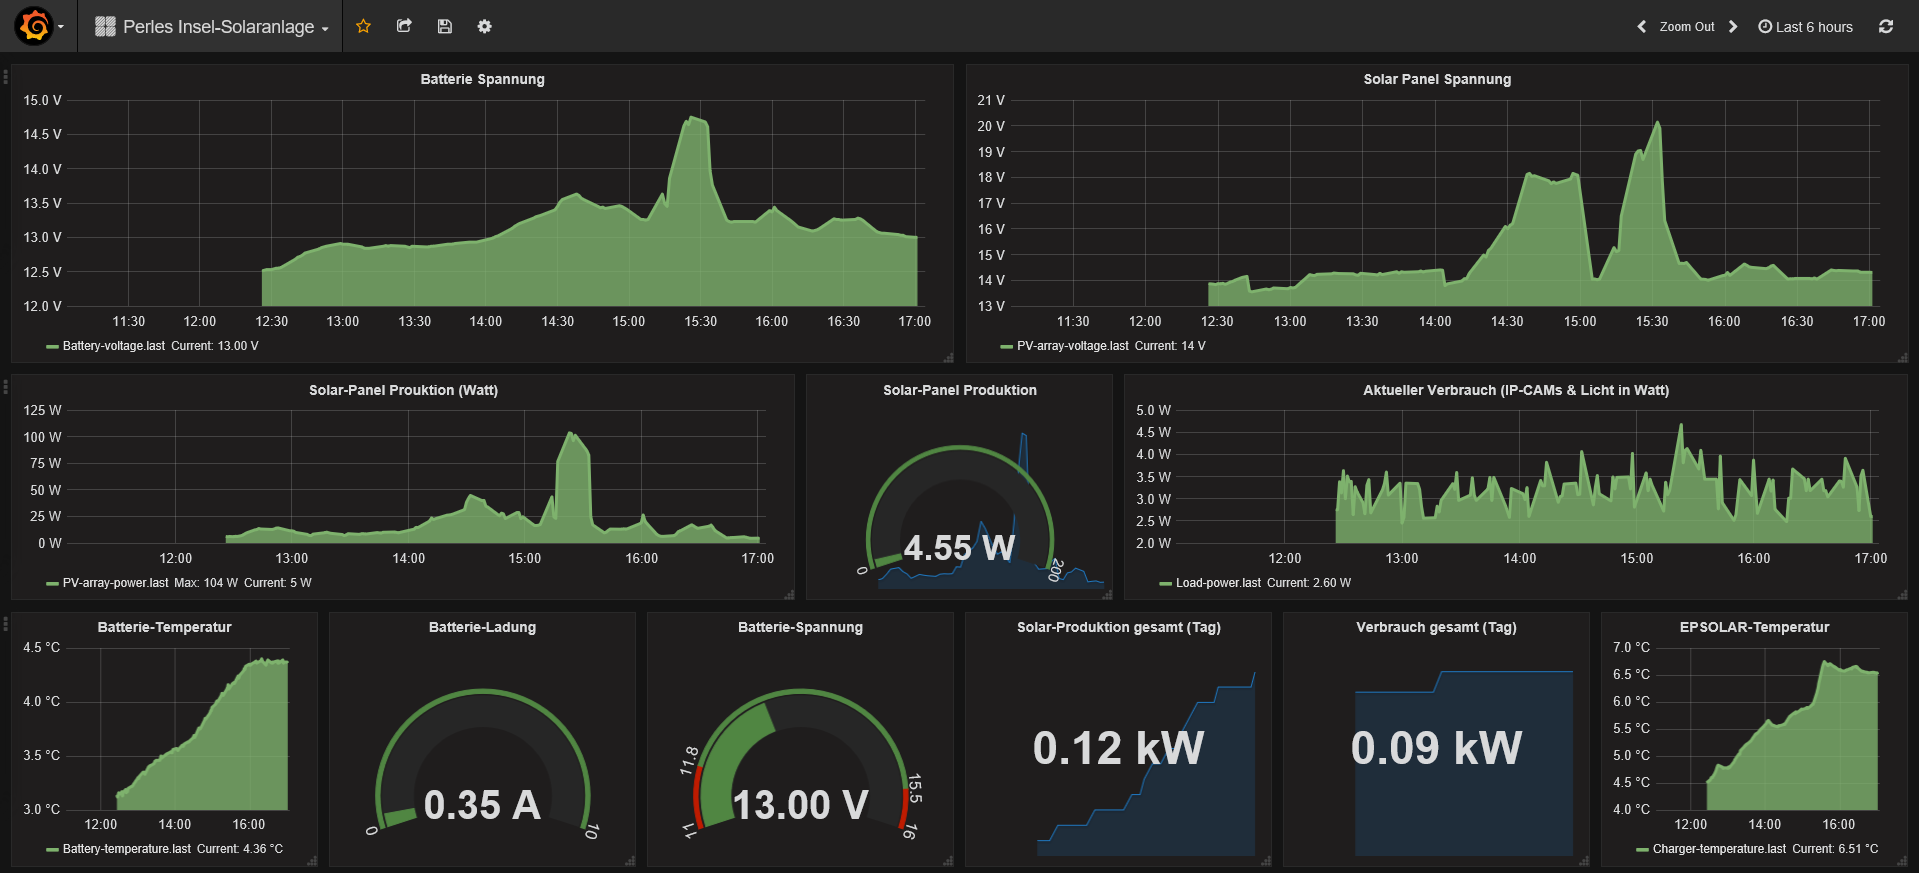Open the Grafana logo main menu
Image resolution: width=1919 pixels, height=873 pixels.
point(35,26)
